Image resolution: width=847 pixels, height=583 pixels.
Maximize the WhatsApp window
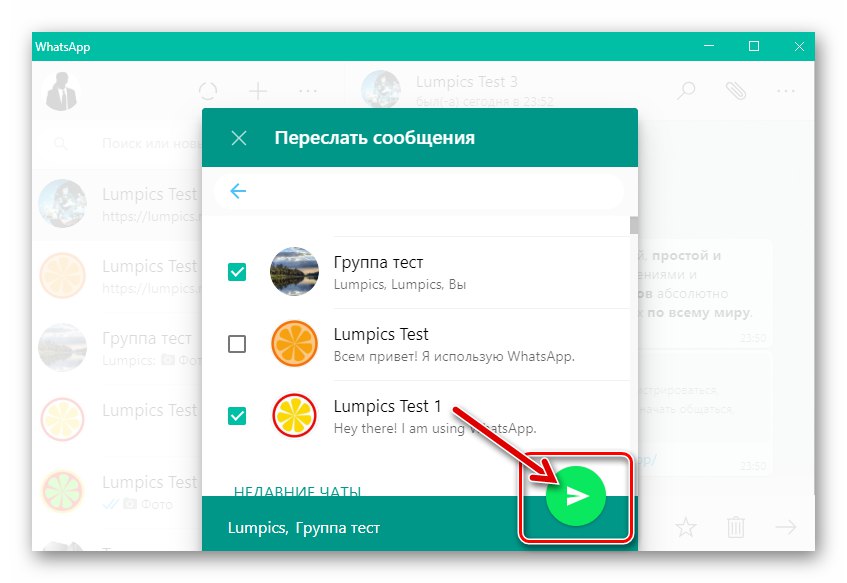[754, 46]
